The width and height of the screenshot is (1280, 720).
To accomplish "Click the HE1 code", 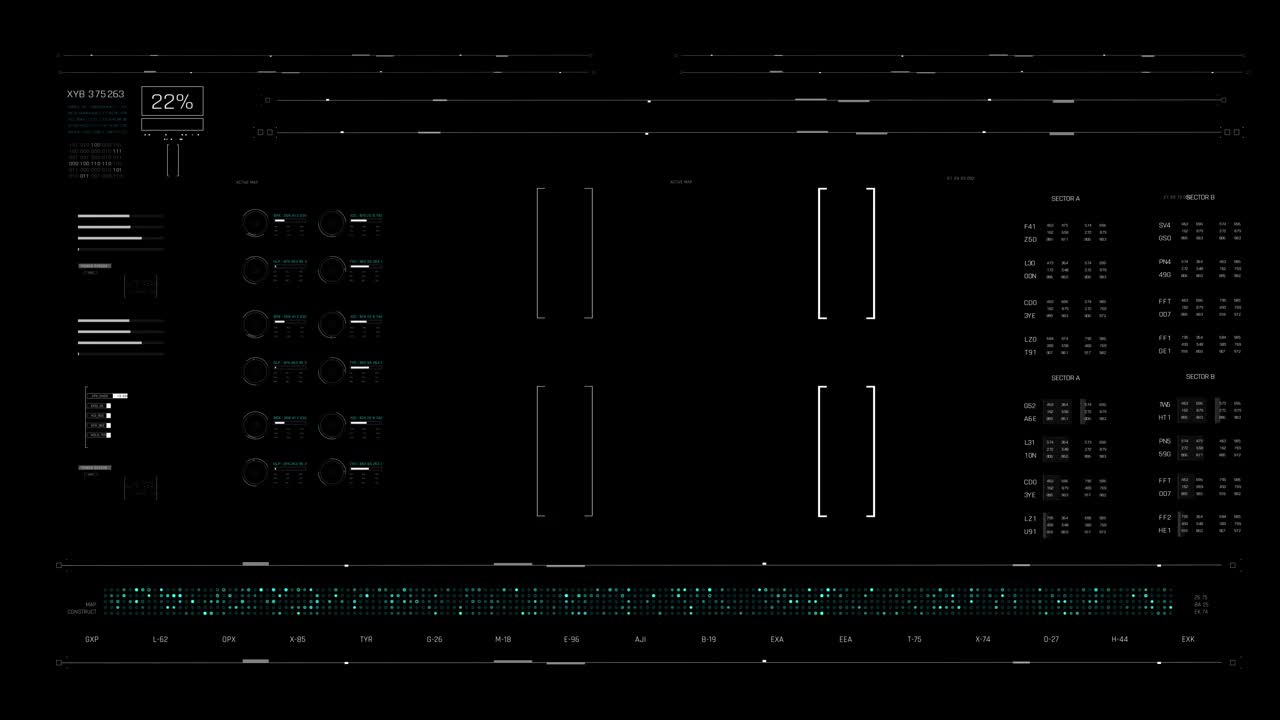I will coord(1165,531).
